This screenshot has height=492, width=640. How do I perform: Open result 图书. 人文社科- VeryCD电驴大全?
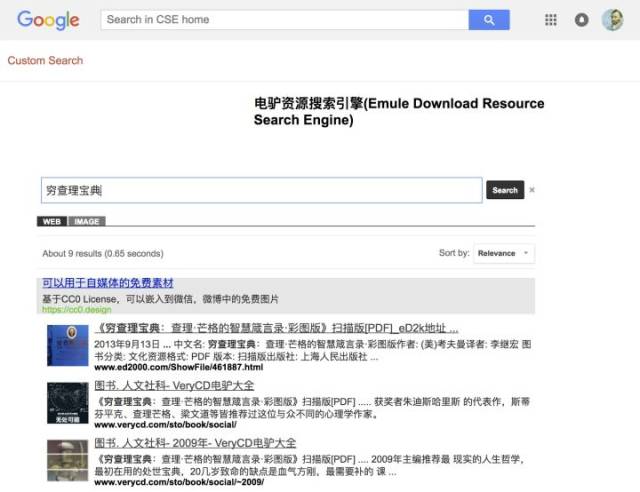click(x=174, y=385)
